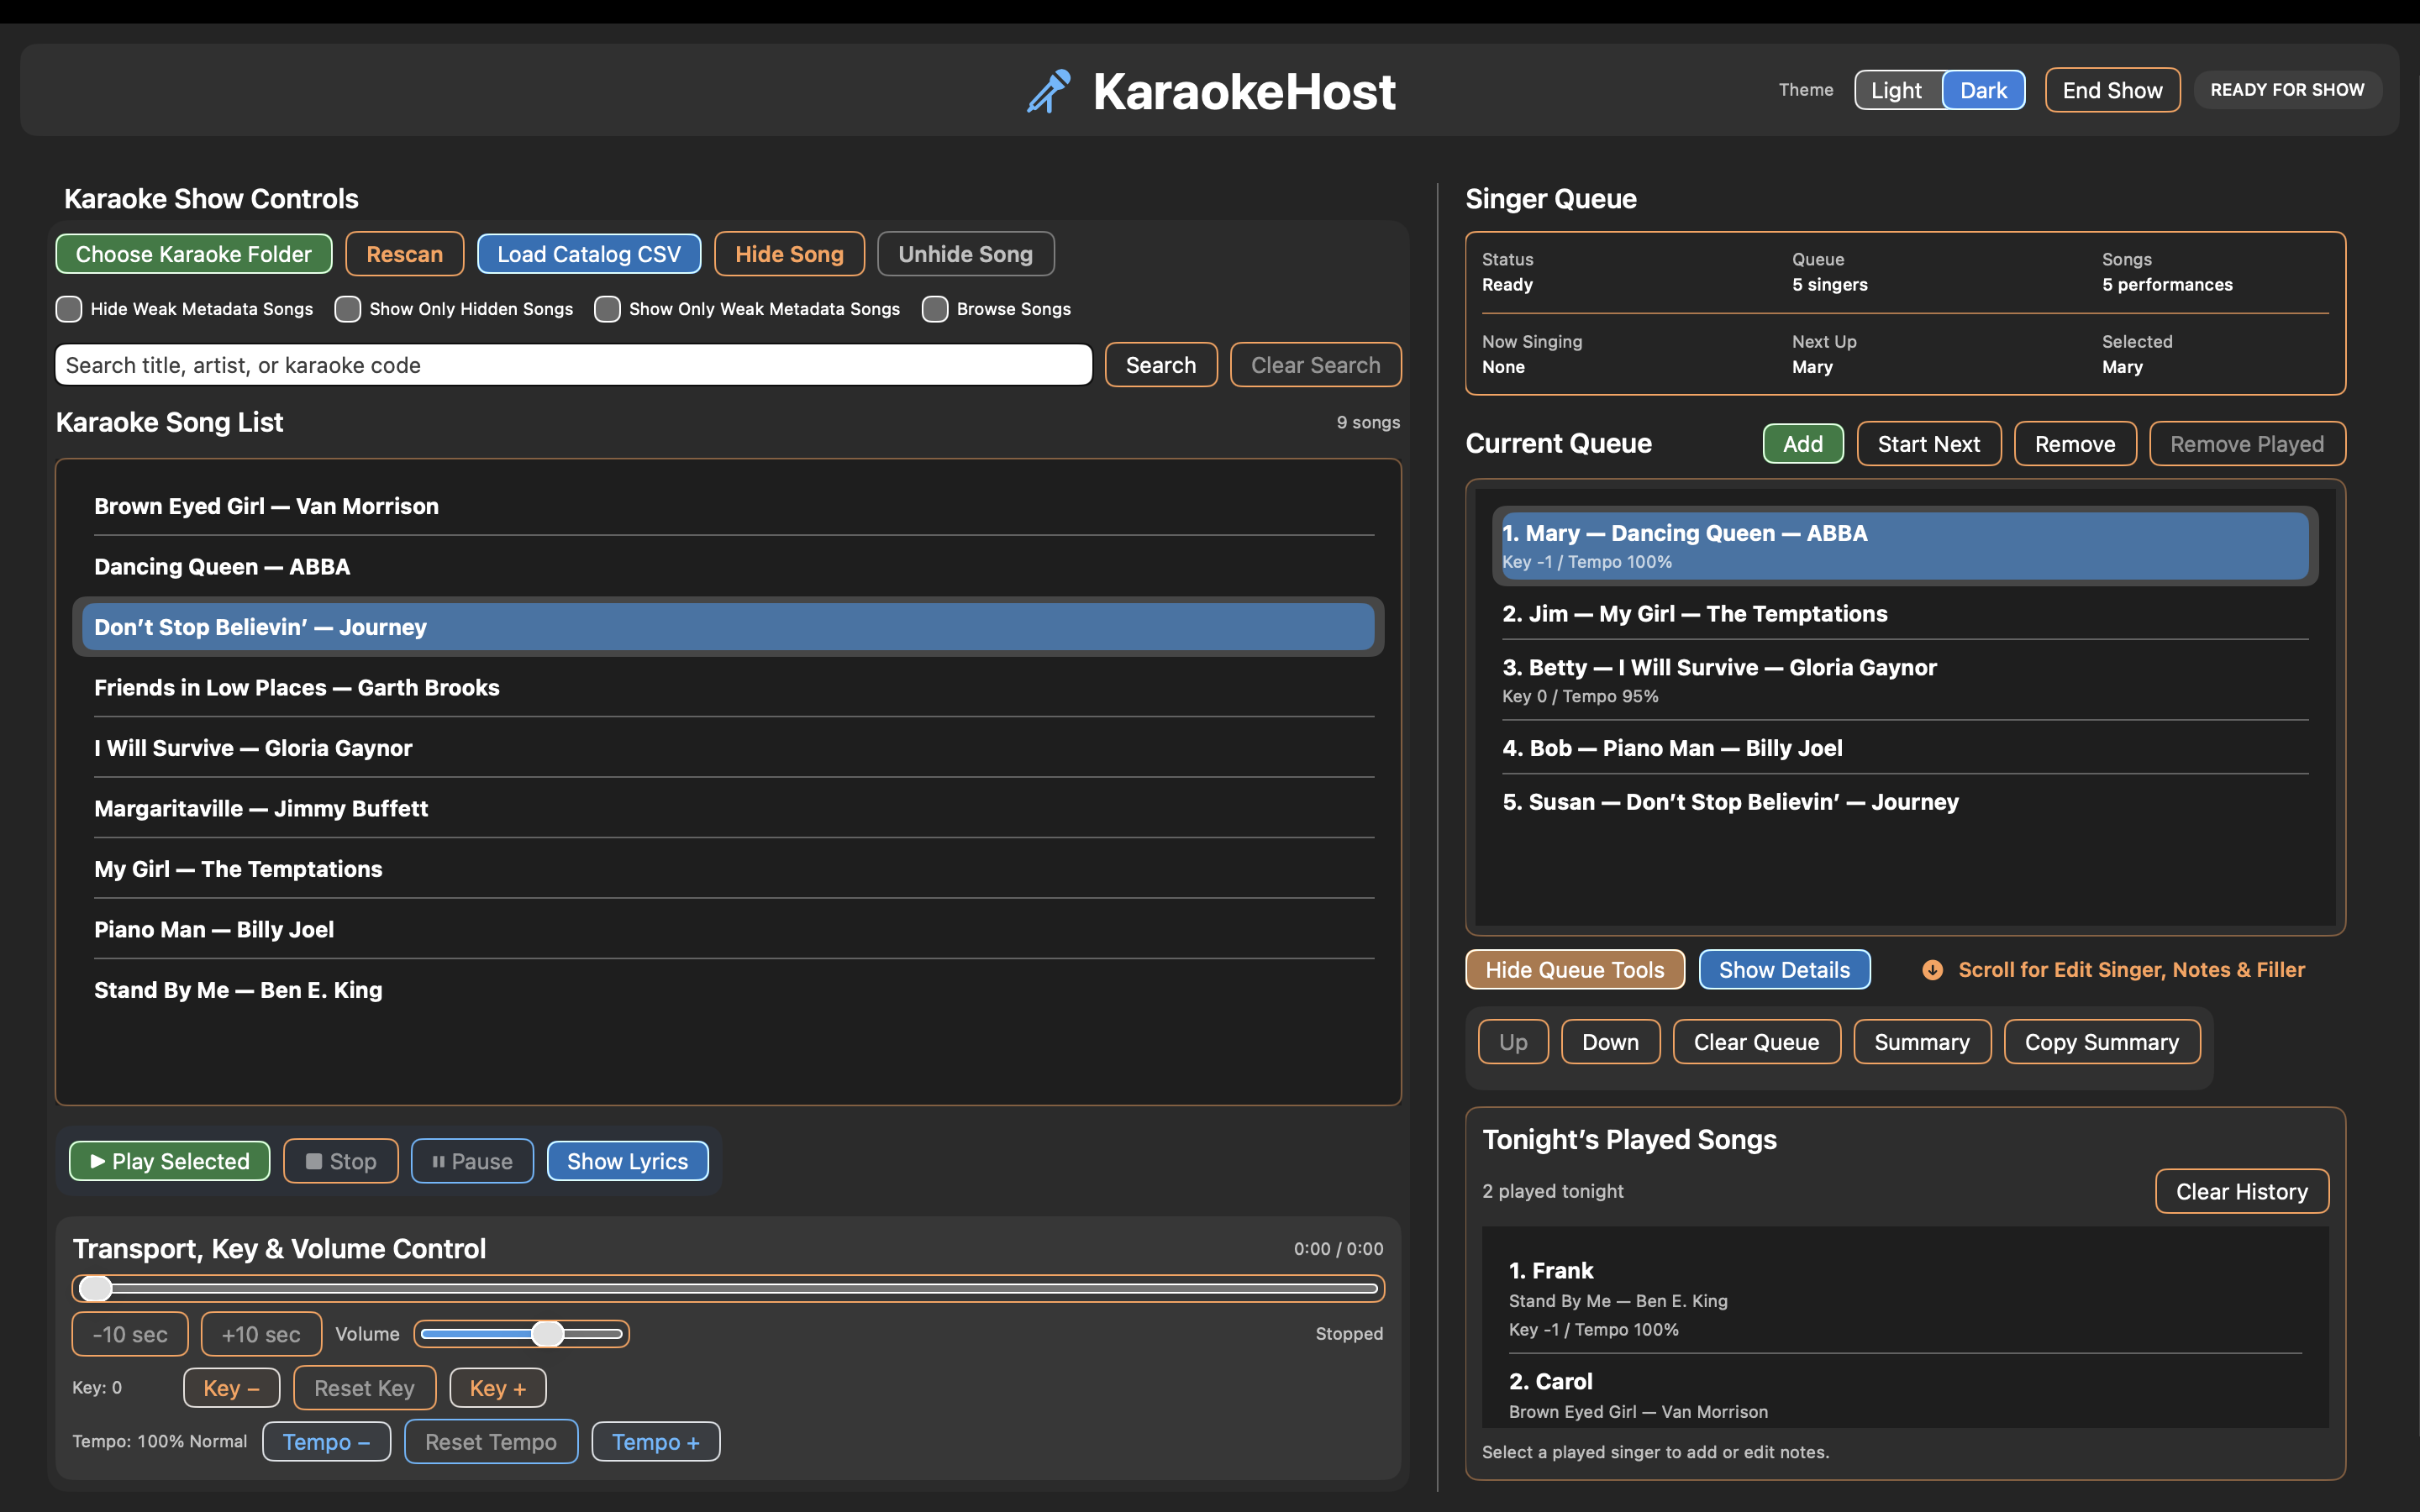Screen dimensions: 2420x1512
Task: Click Play Selected
Action: (x=170, y=1161)
